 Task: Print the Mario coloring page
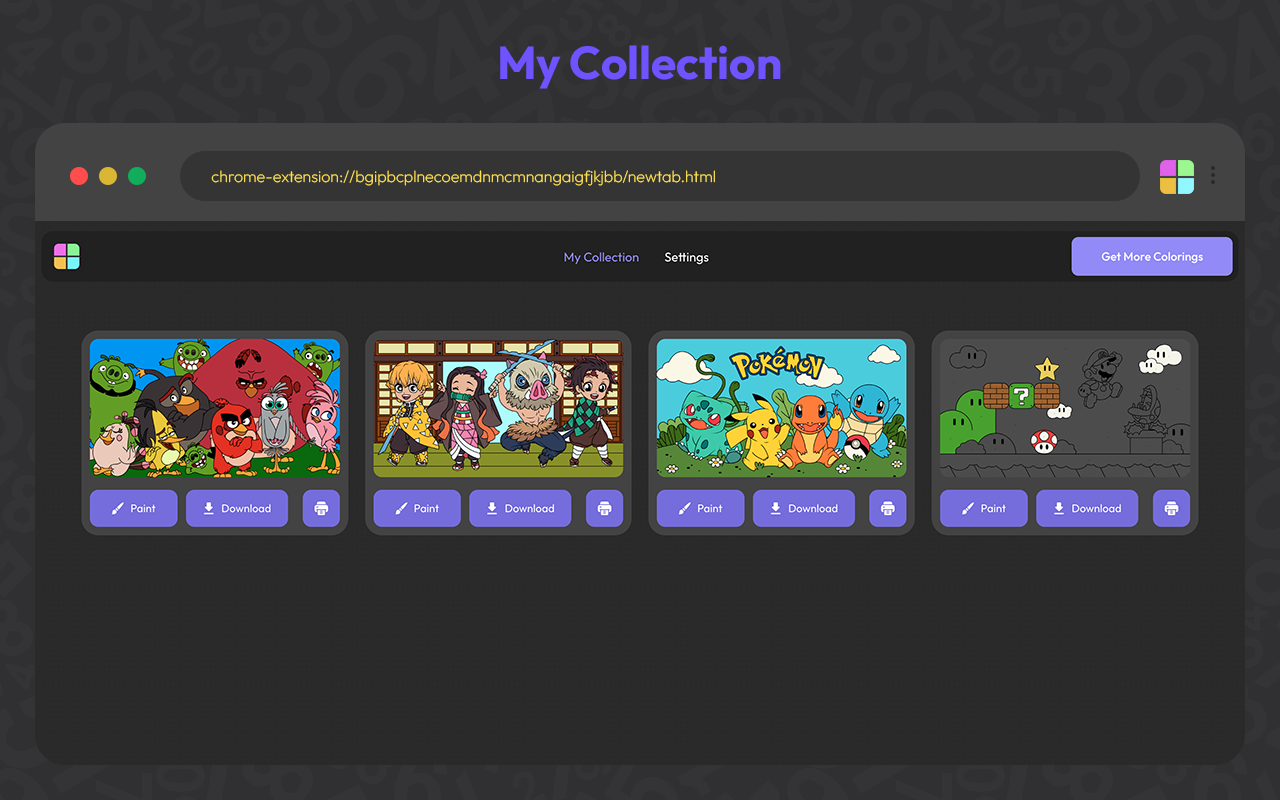1171,508
